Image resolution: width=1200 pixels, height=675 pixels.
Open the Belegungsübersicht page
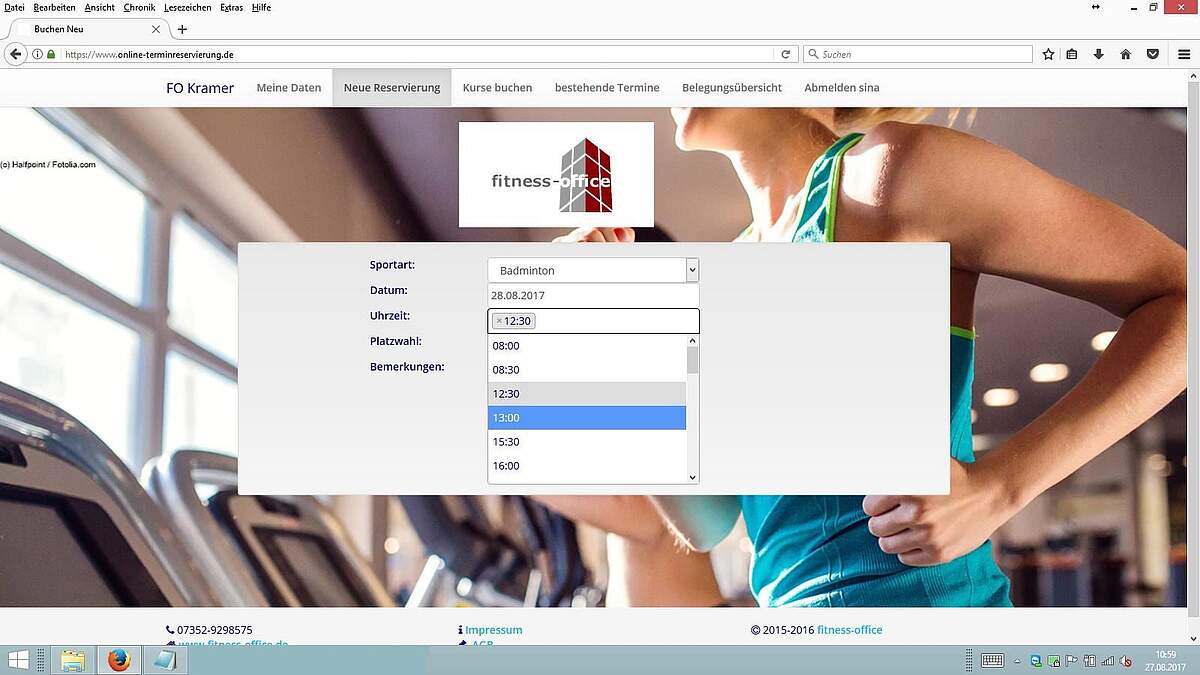732,88
